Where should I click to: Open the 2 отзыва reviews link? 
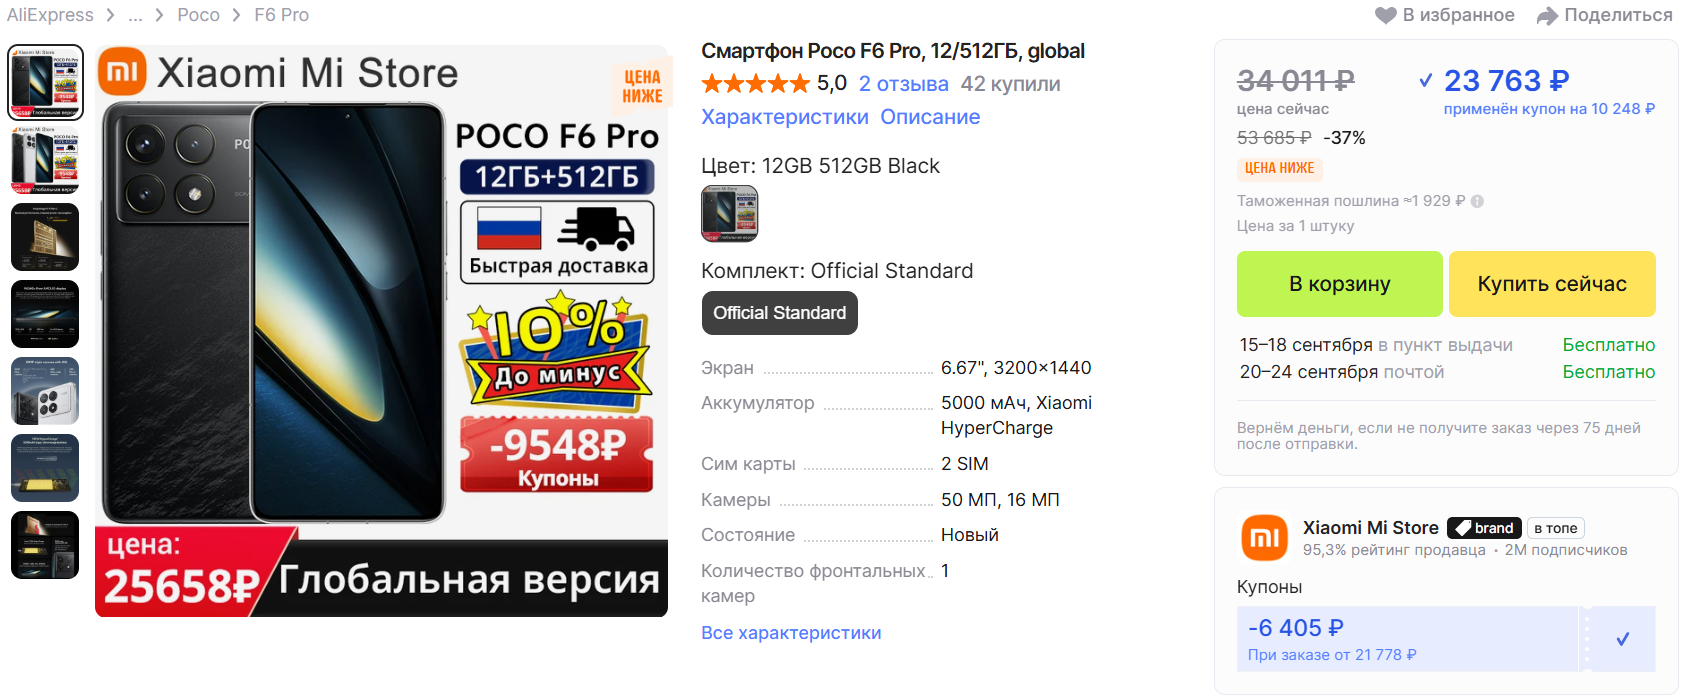[904, 84]
